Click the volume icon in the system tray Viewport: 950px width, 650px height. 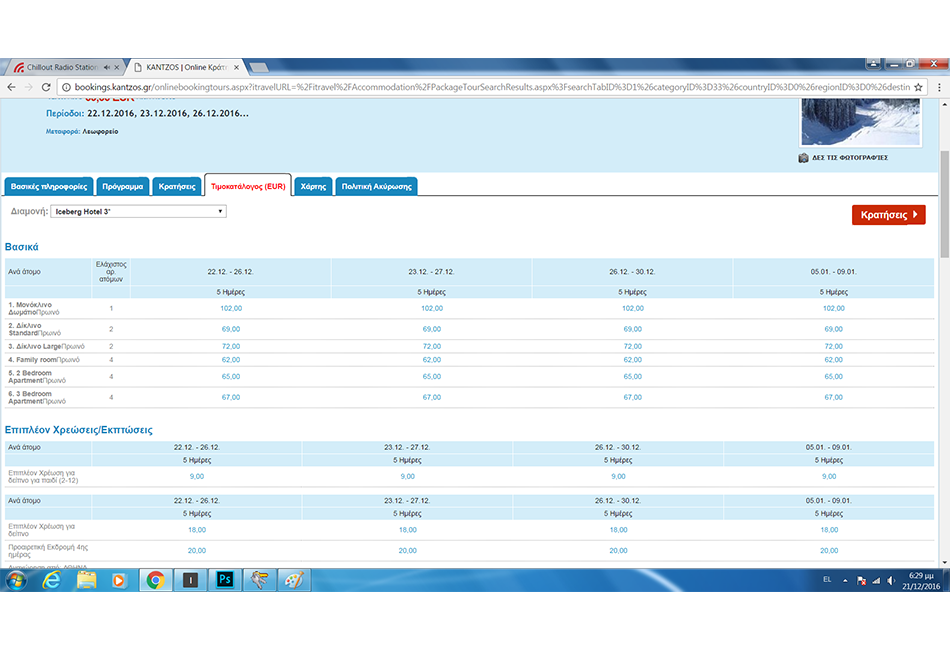pyautogui.click(x=891, y=580)
